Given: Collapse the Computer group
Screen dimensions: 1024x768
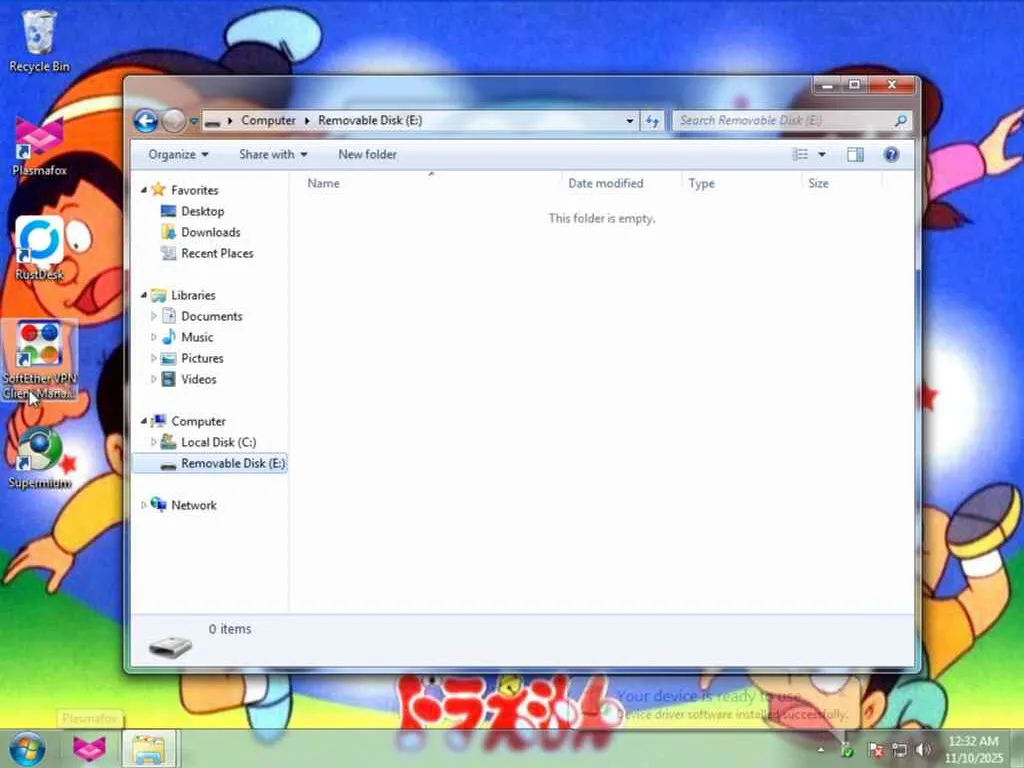Looking at the screenshot, I should pos(144,421).
